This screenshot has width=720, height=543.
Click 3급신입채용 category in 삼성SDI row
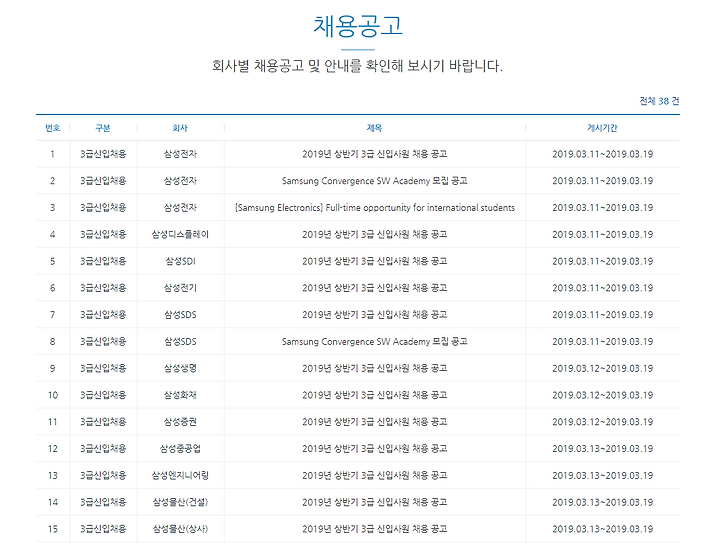pos(103,261)
